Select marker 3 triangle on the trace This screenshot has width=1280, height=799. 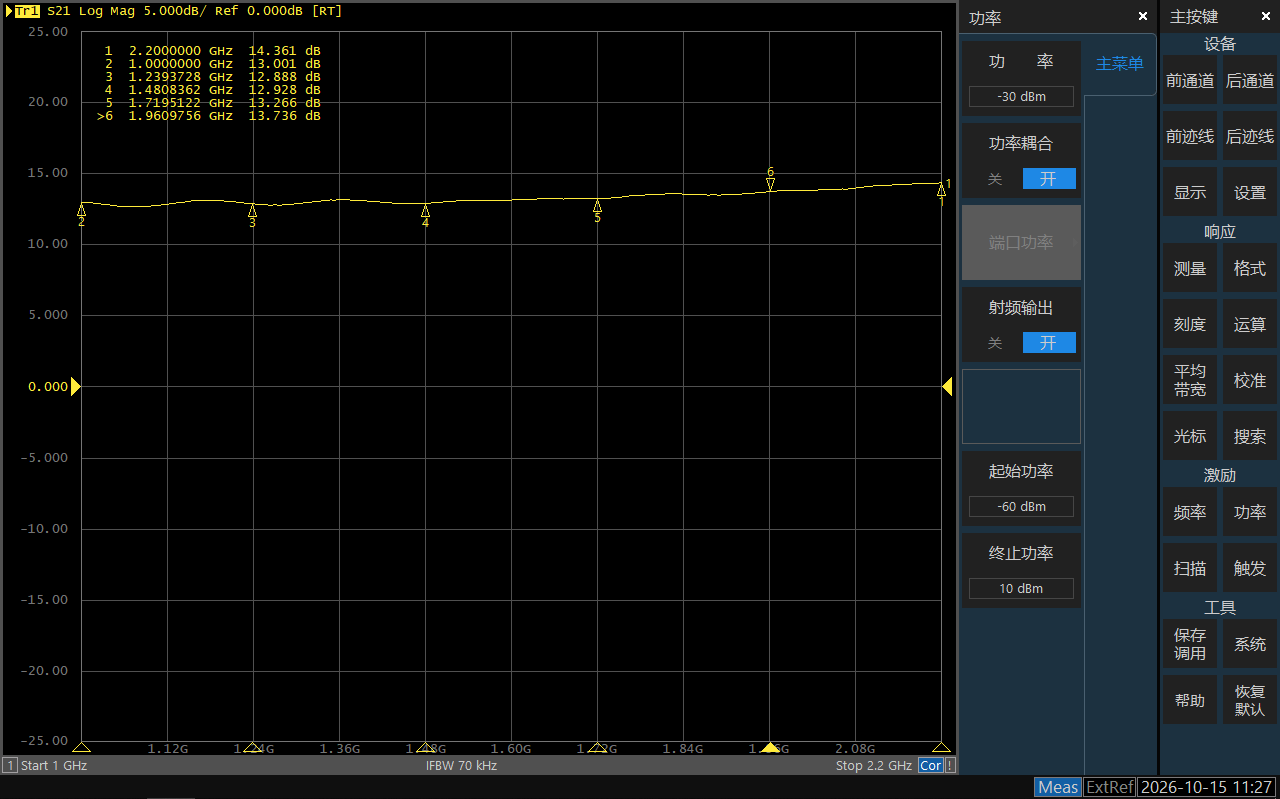point(252,210)
